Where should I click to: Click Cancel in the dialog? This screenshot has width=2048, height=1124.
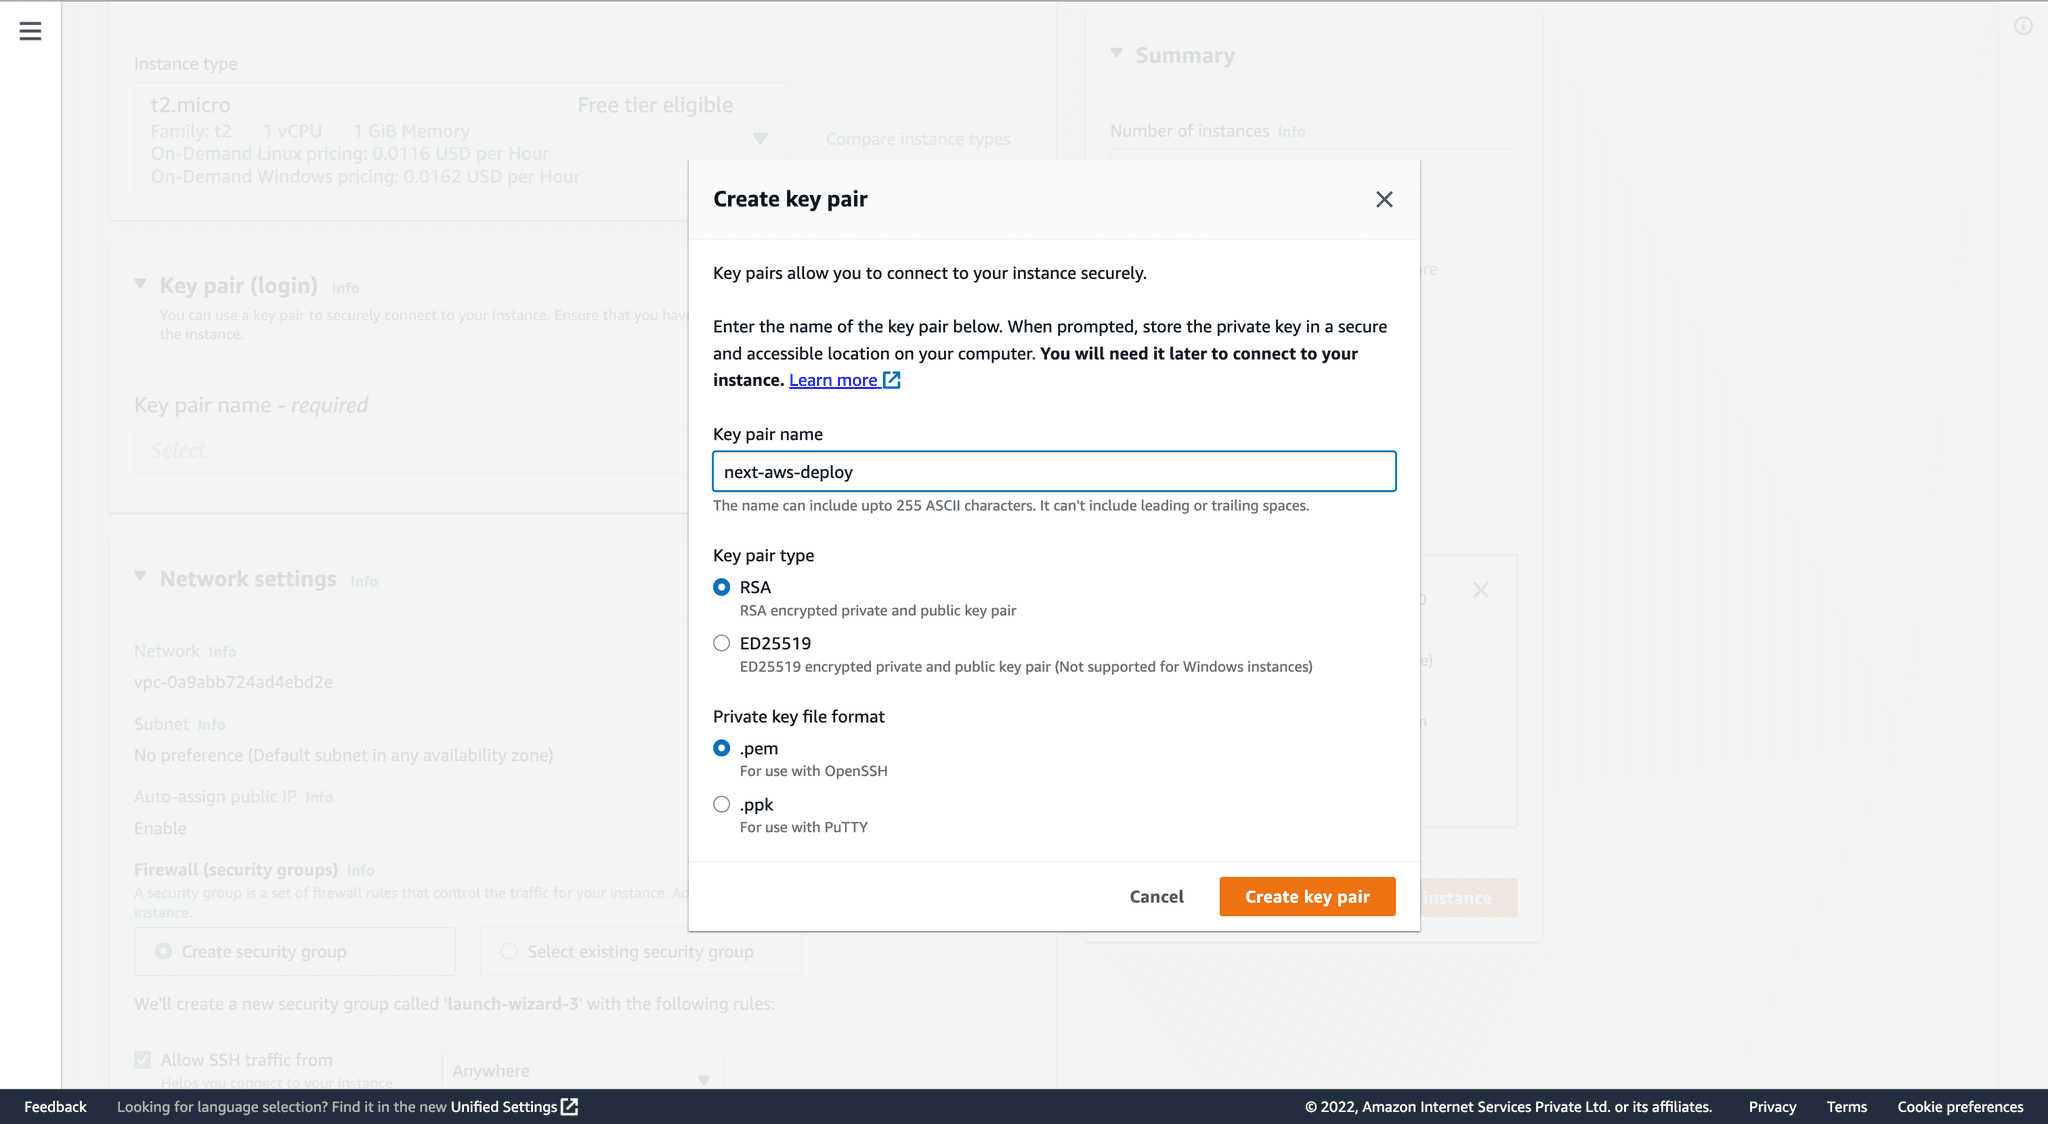pyautogui.click(x=1156, y=896)
